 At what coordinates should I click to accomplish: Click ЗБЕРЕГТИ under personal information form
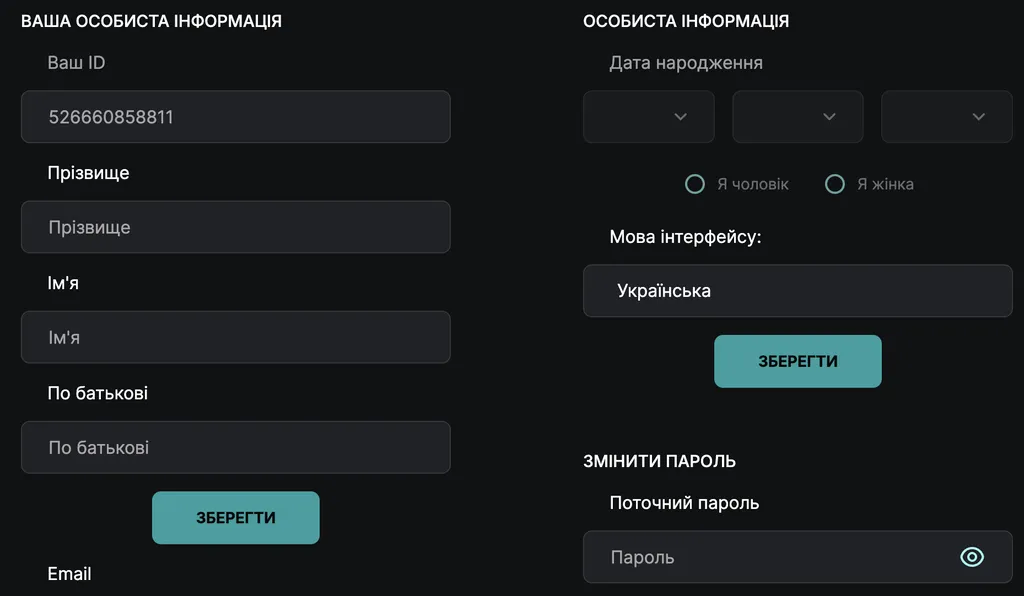point(235,517)
